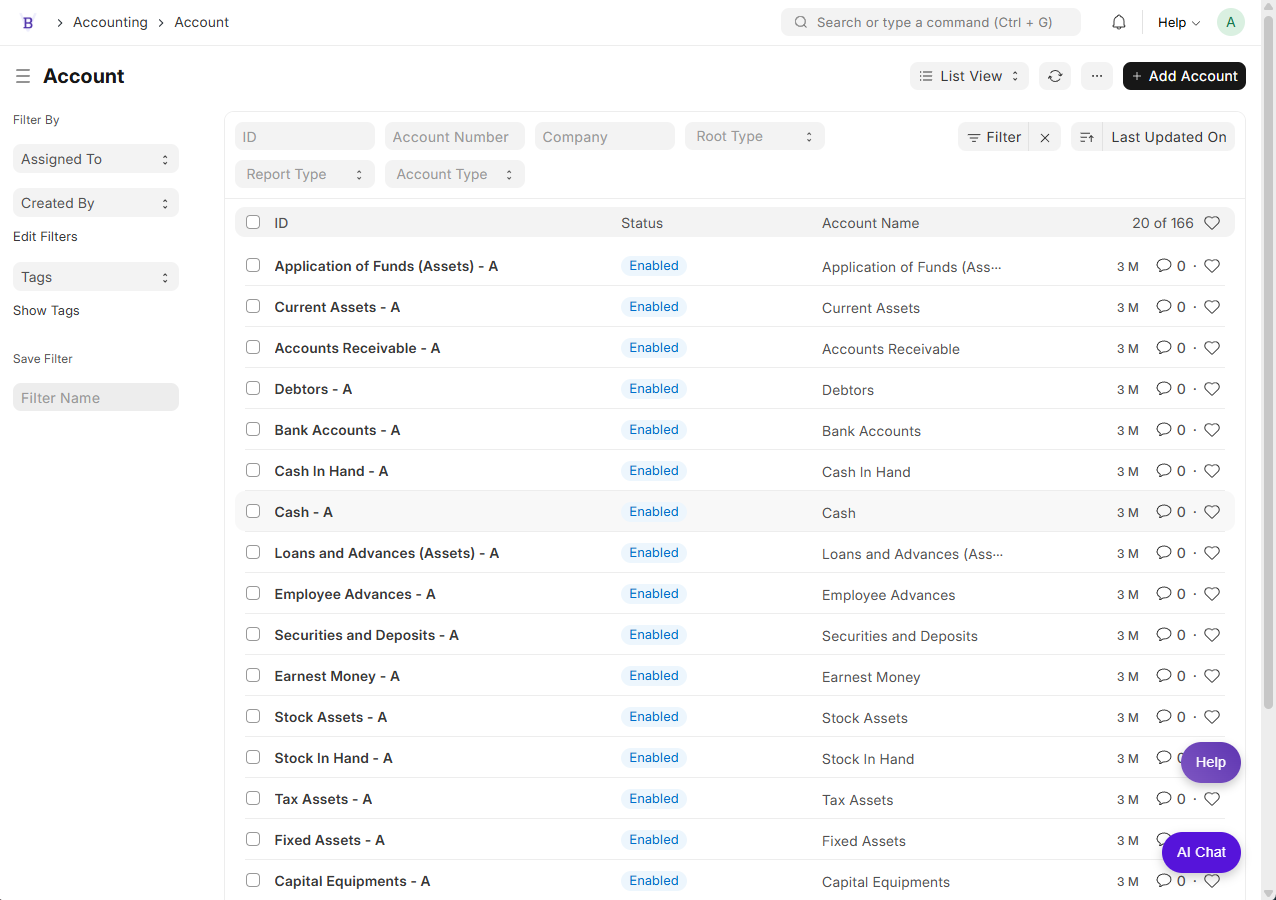Viewport: 1276px width, 900px height.
Task: Click comment icon on Debtors row
Action: click(1163, 389)
